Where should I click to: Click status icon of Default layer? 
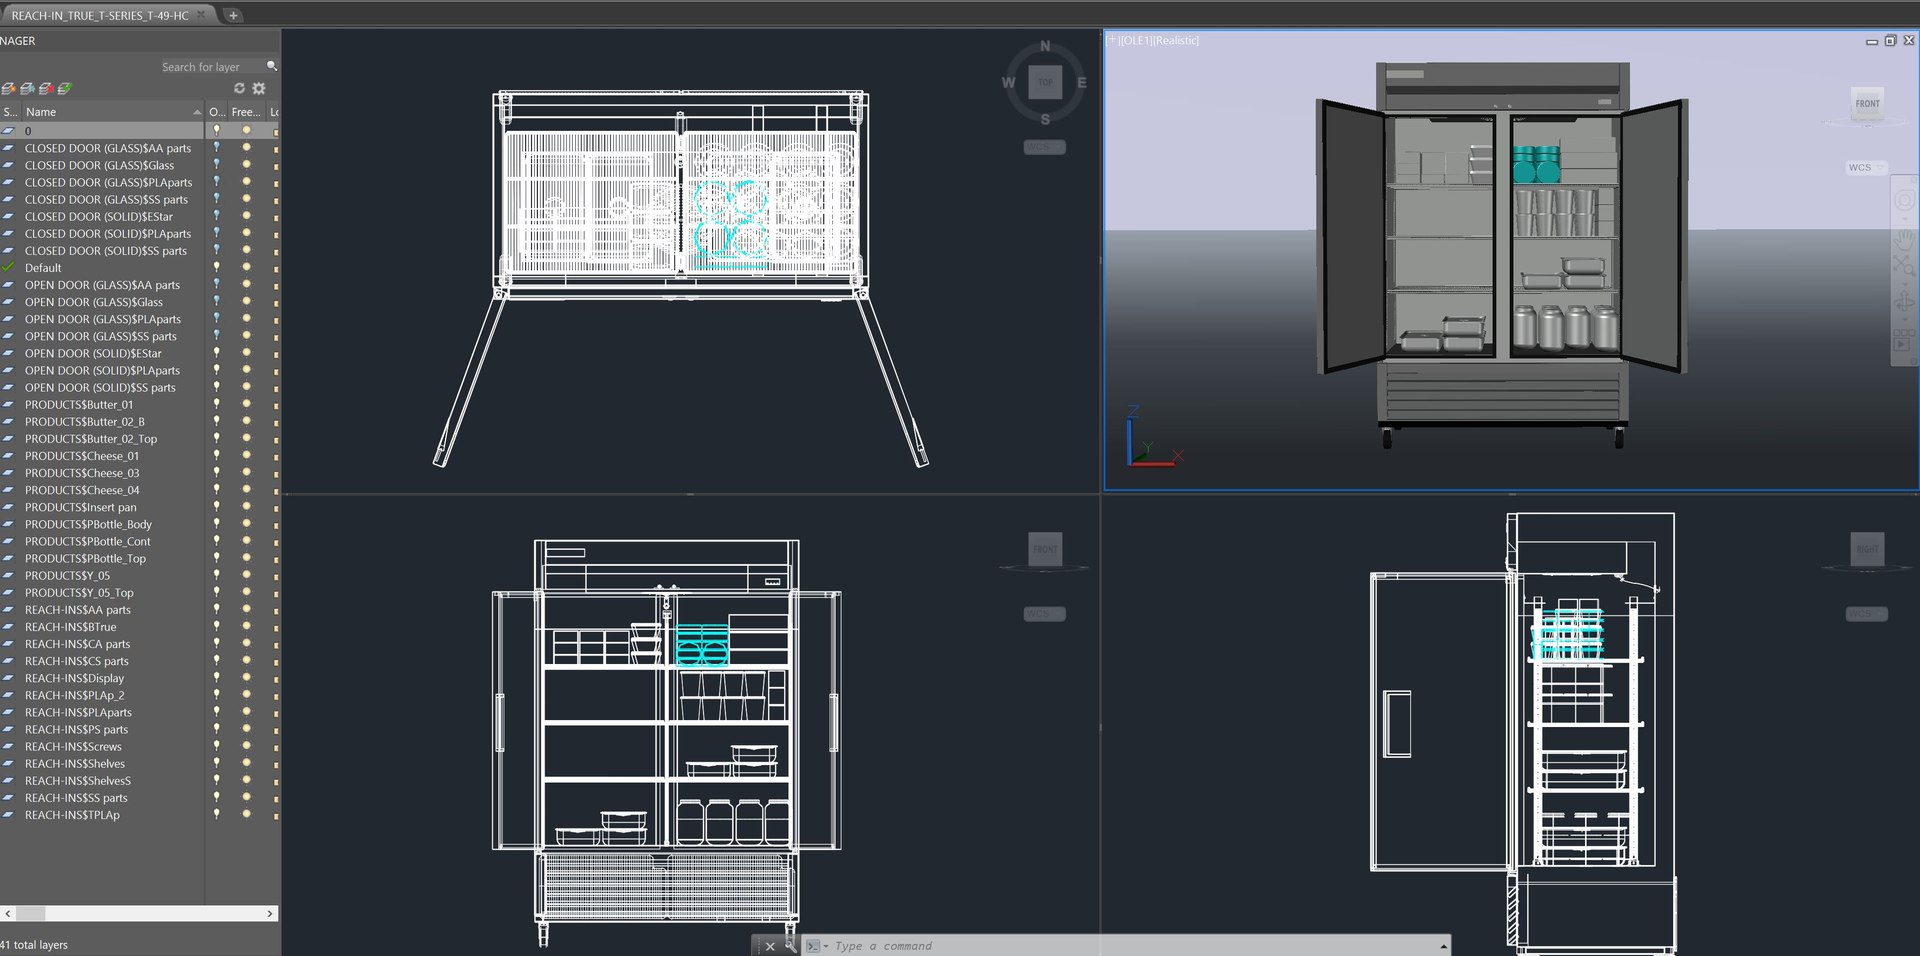pos(9,268)
